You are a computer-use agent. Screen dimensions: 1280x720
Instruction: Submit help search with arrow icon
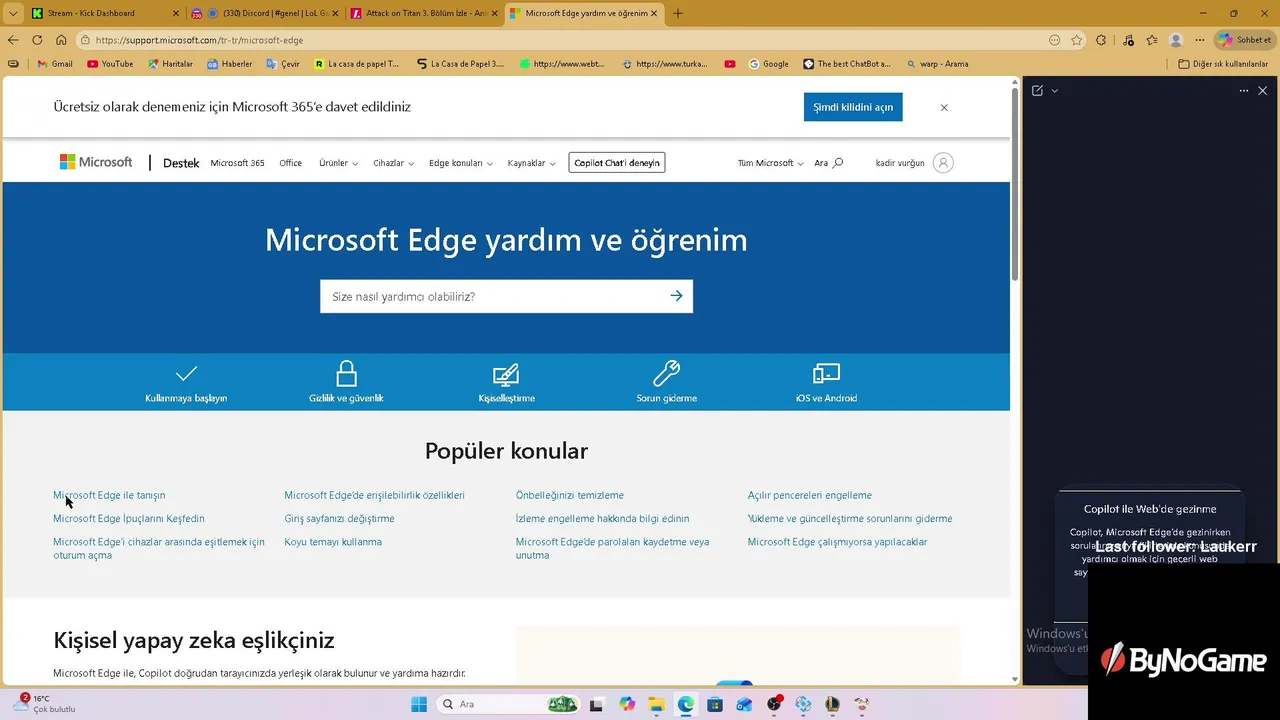(x=677, y=296)
